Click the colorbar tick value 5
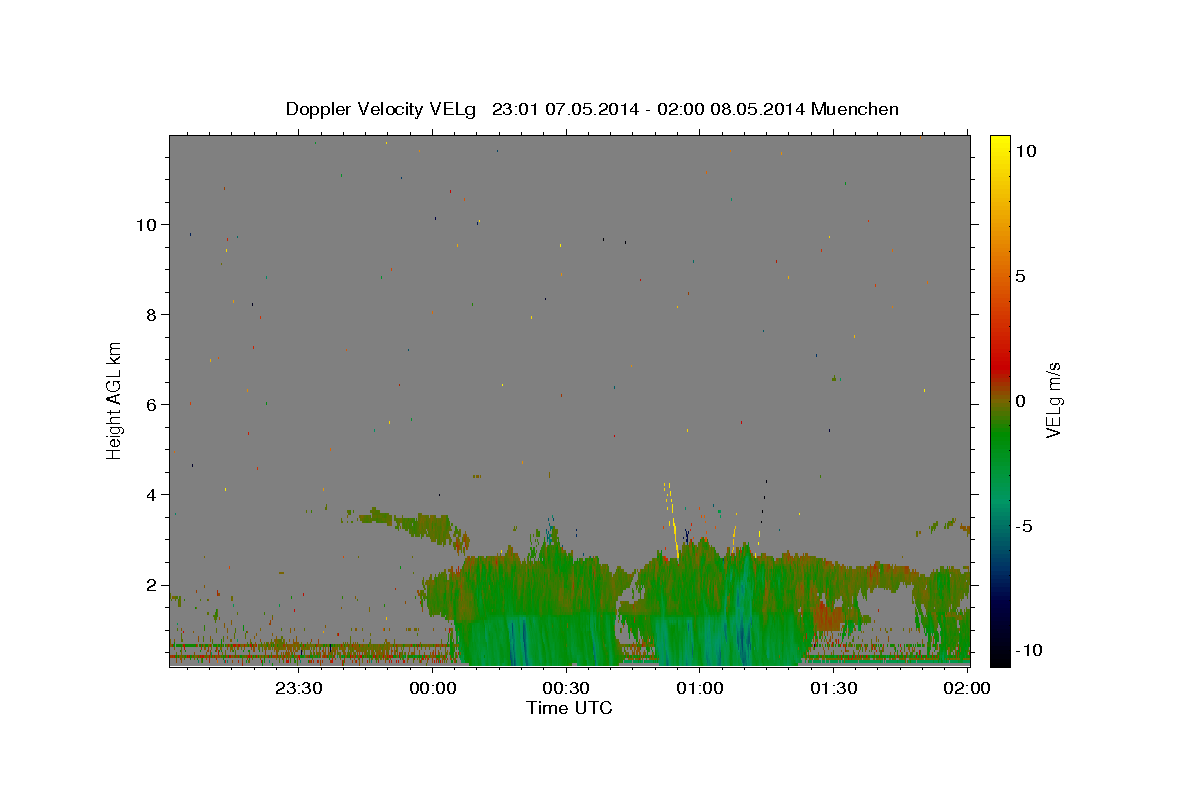This screenshot has height=800, width=1200. [x=1021, y=276]
